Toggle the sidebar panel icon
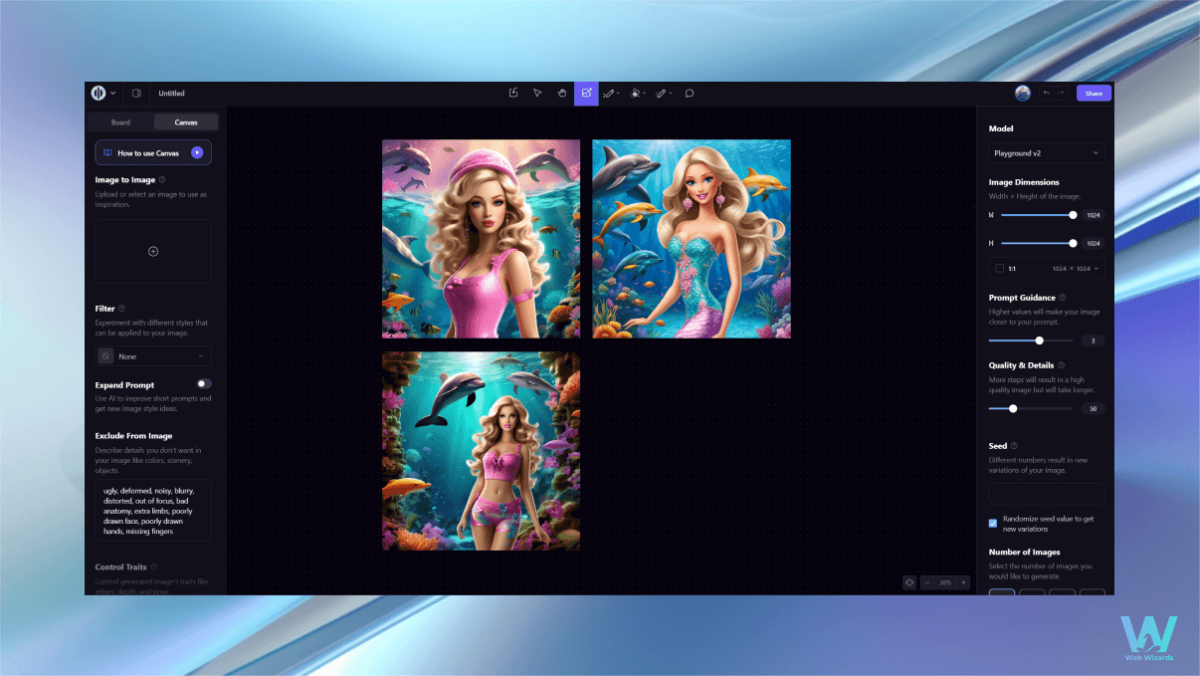 [136, 93]
